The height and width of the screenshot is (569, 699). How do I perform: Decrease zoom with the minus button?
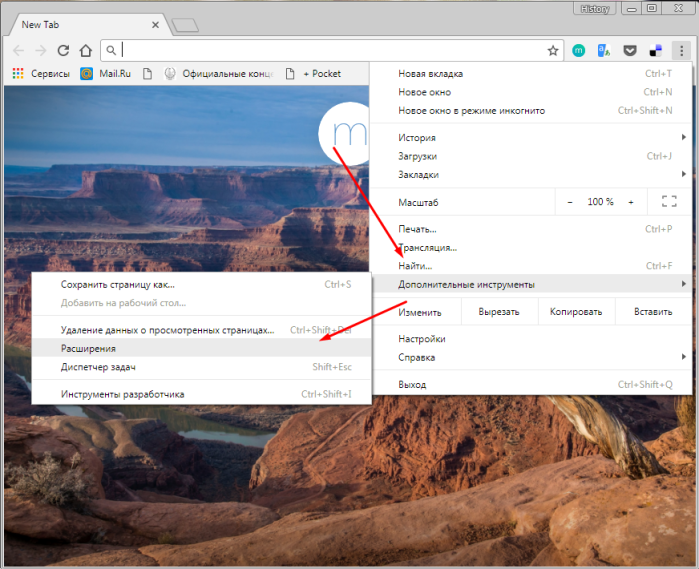[570, 202]
